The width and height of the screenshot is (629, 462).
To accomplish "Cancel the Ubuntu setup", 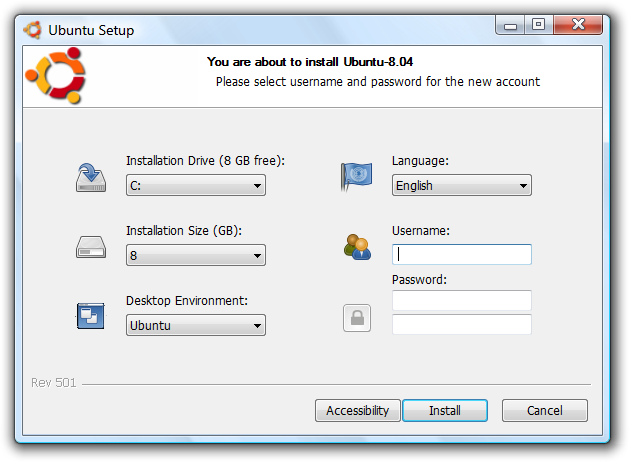I will 544,410.
